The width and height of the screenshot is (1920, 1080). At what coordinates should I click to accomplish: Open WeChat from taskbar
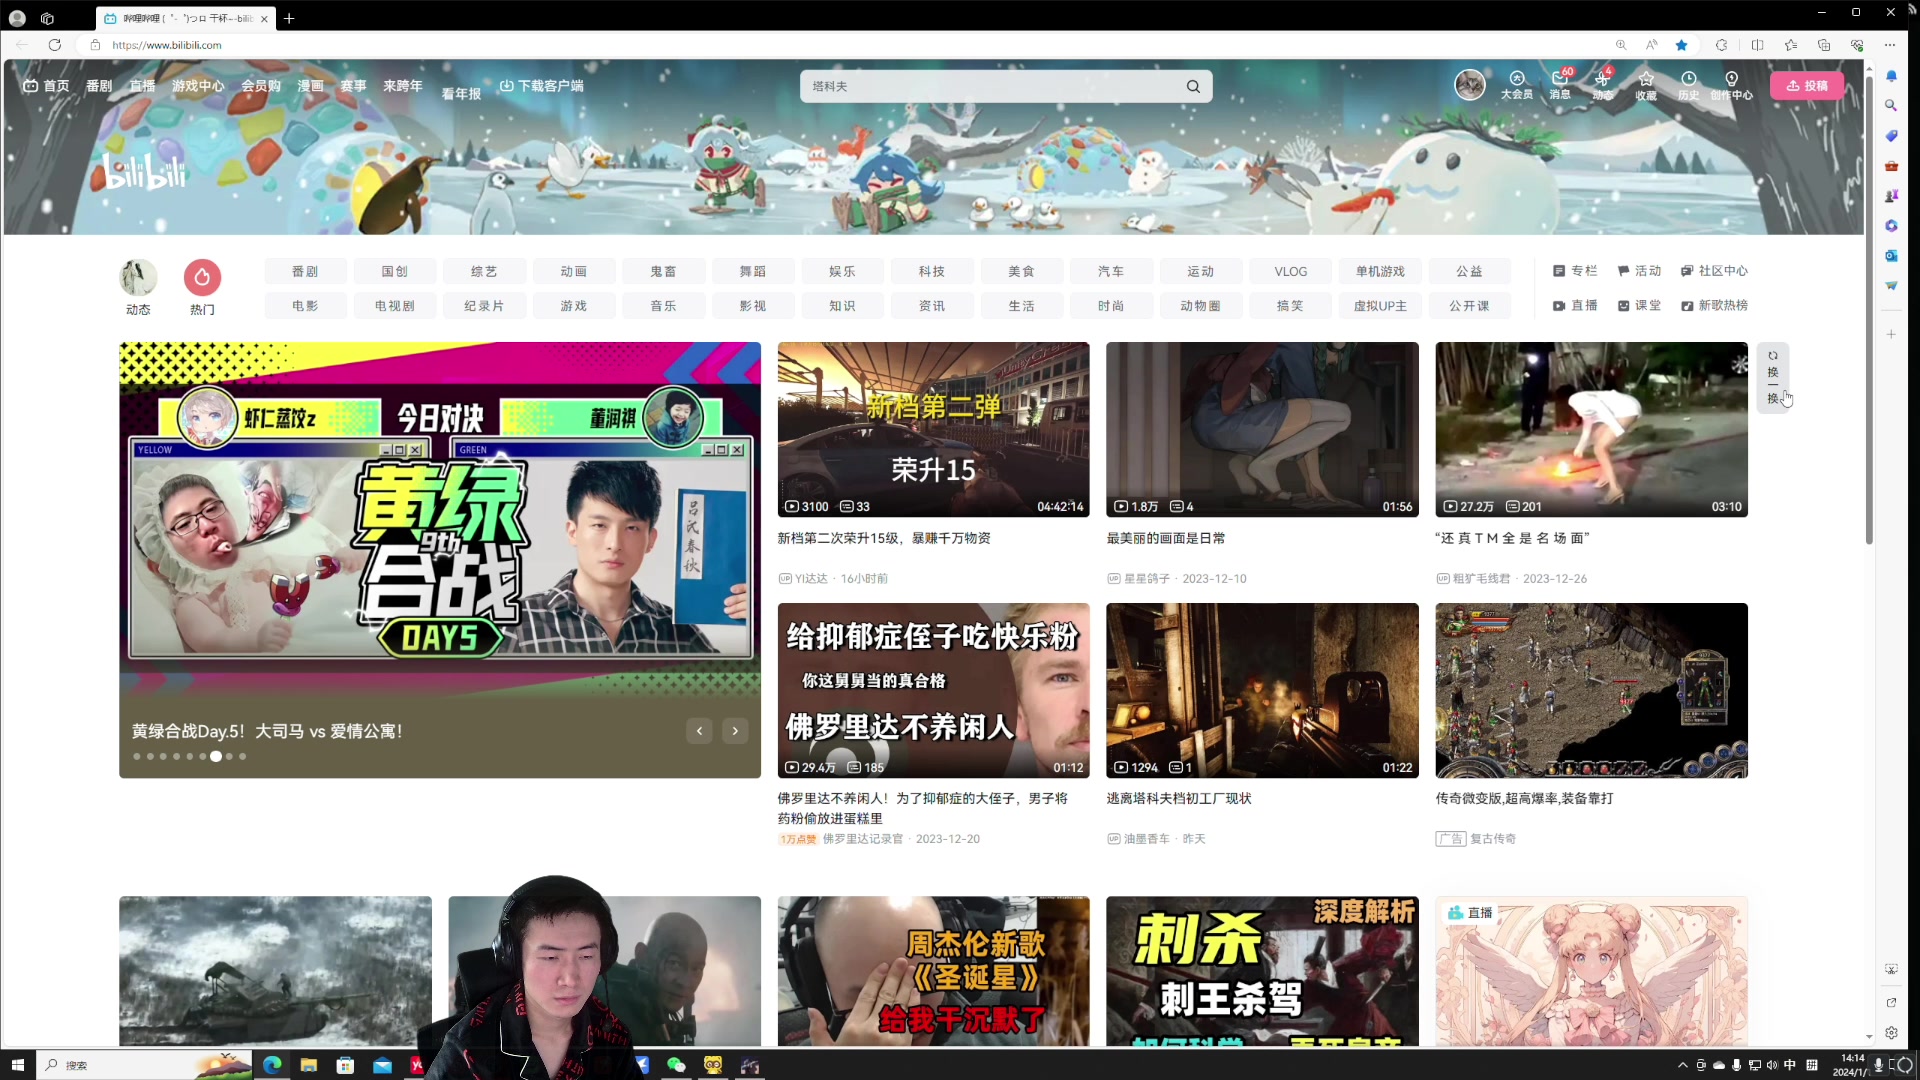pos(676,1065)
